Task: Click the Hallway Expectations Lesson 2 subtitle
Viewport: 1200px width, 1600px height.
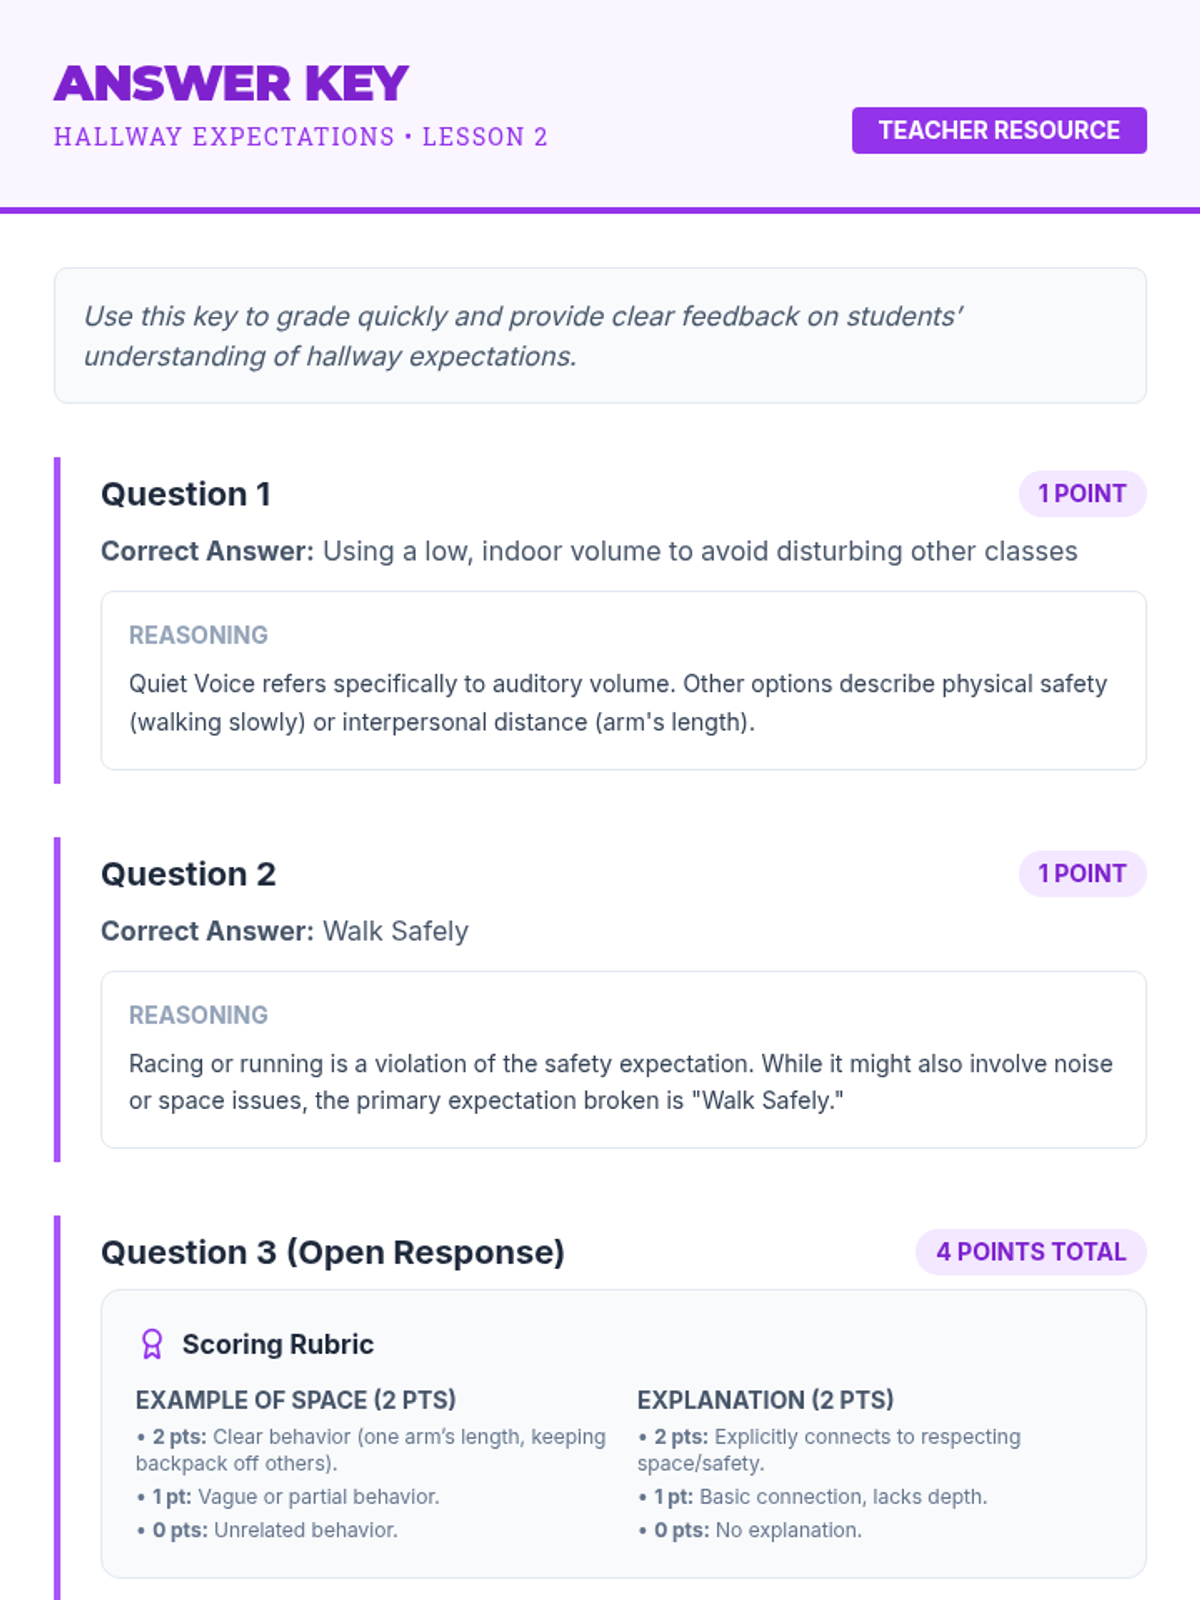Action: (301, 137)
